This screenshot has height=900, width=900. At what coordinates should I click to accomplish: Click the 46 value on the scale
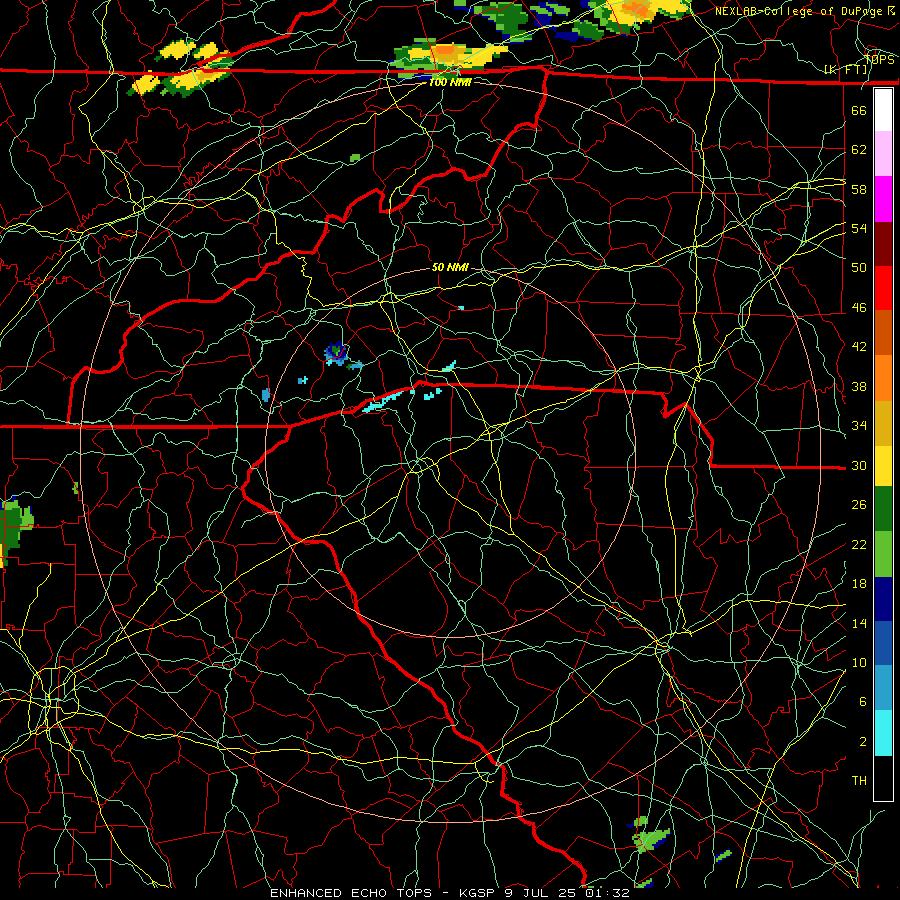[x=859, y=308]
